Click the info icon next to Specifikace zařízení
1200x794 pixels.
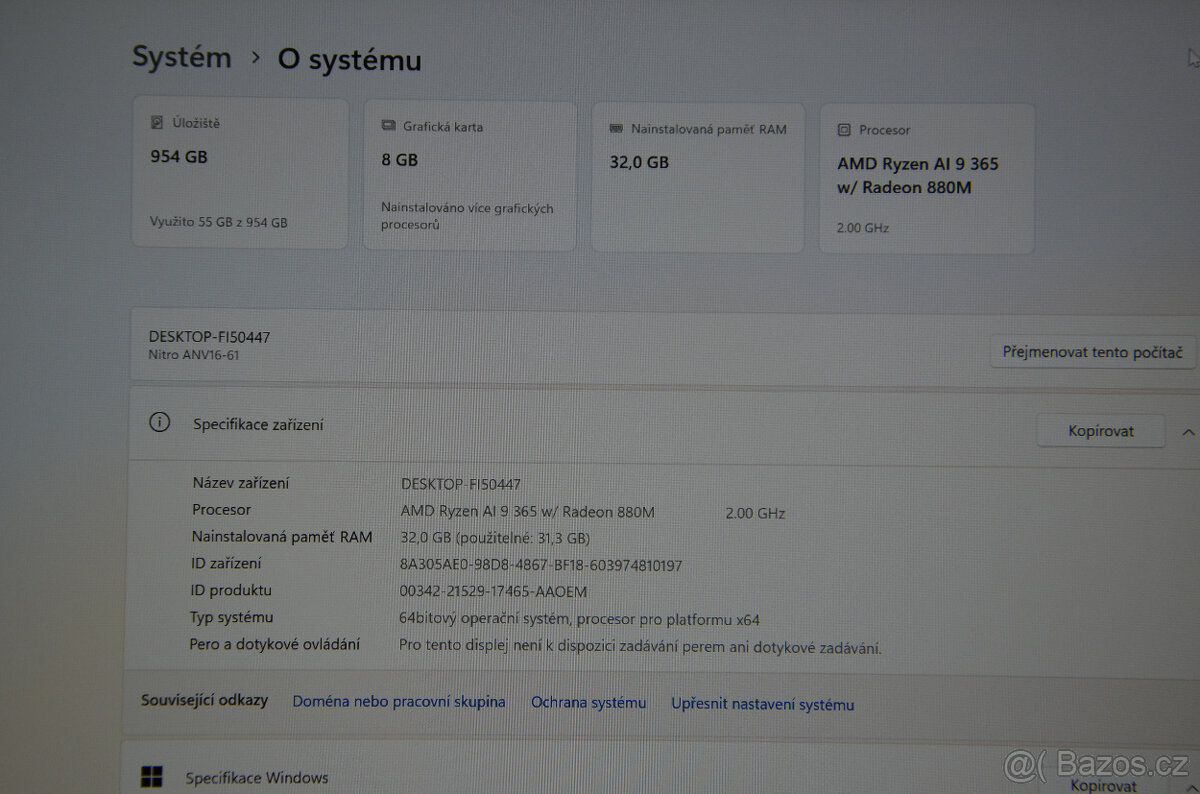pos(159,423)
